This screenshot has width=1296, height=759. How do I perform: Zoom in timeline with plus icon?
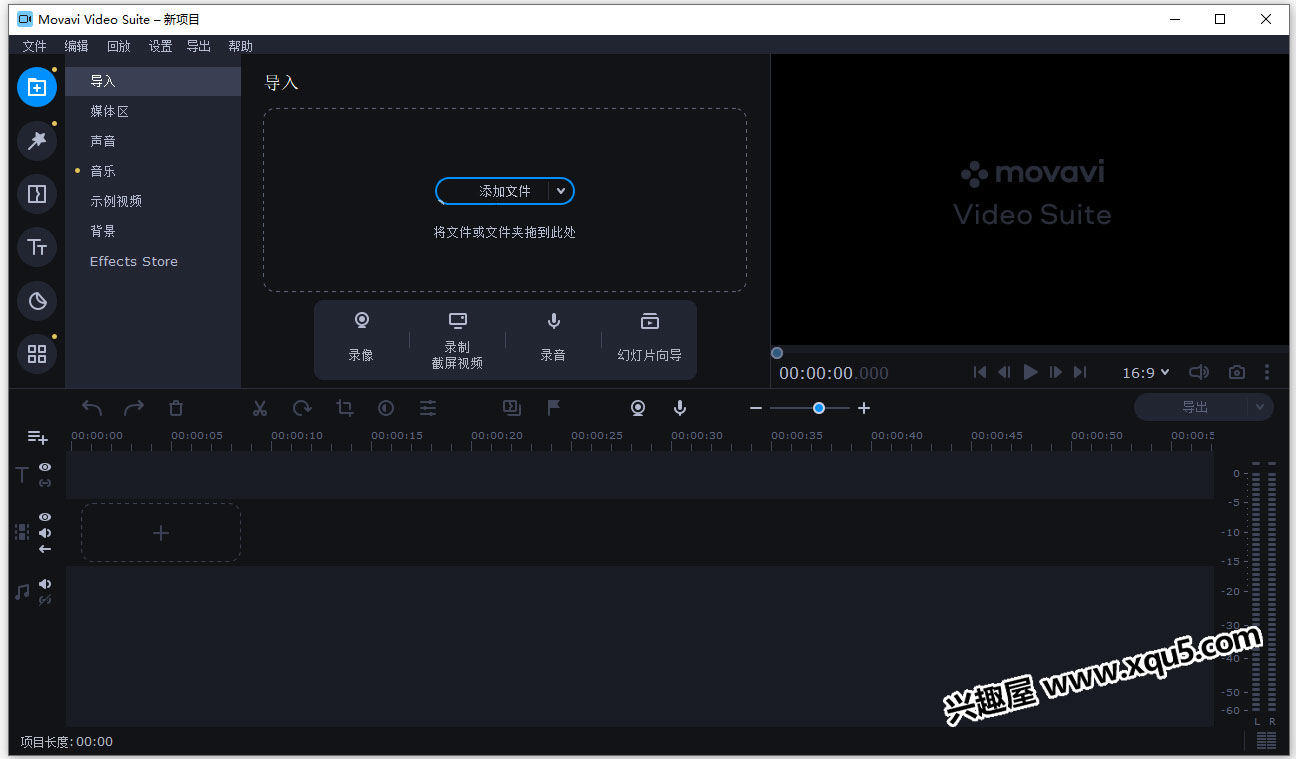point(864,408)
